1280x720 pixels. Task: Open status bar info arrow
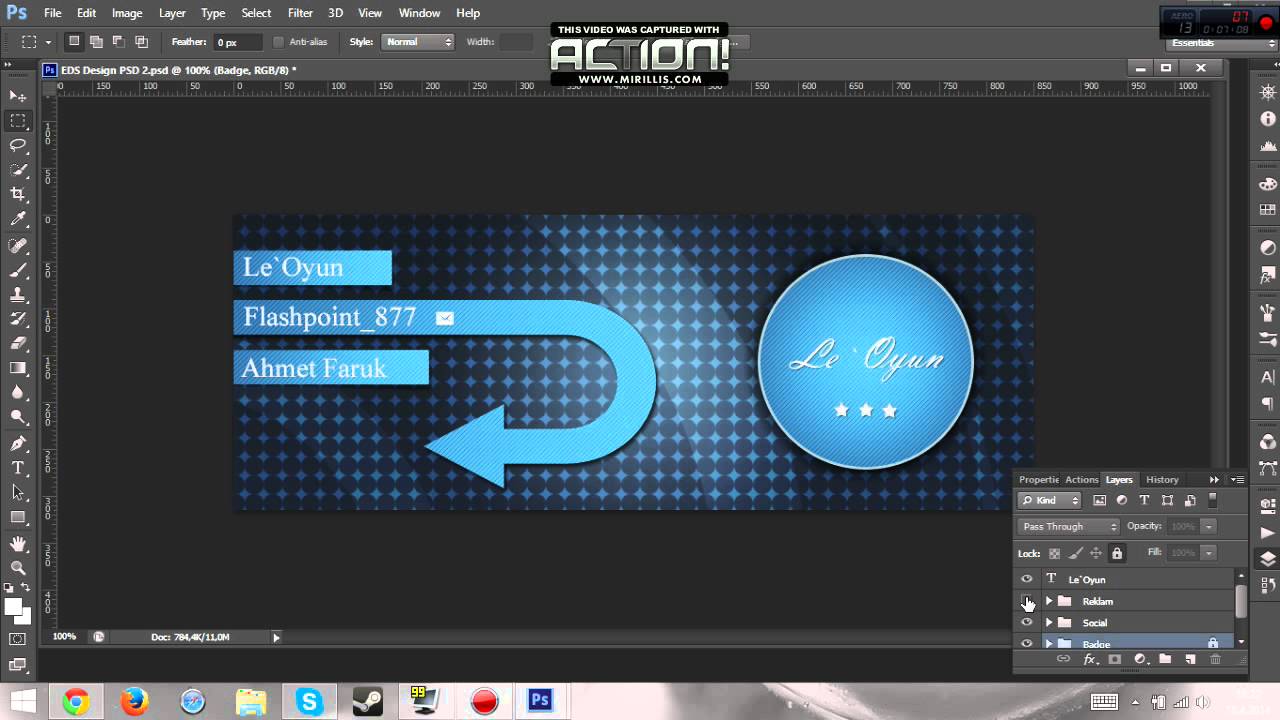click(x=276, y=637)
